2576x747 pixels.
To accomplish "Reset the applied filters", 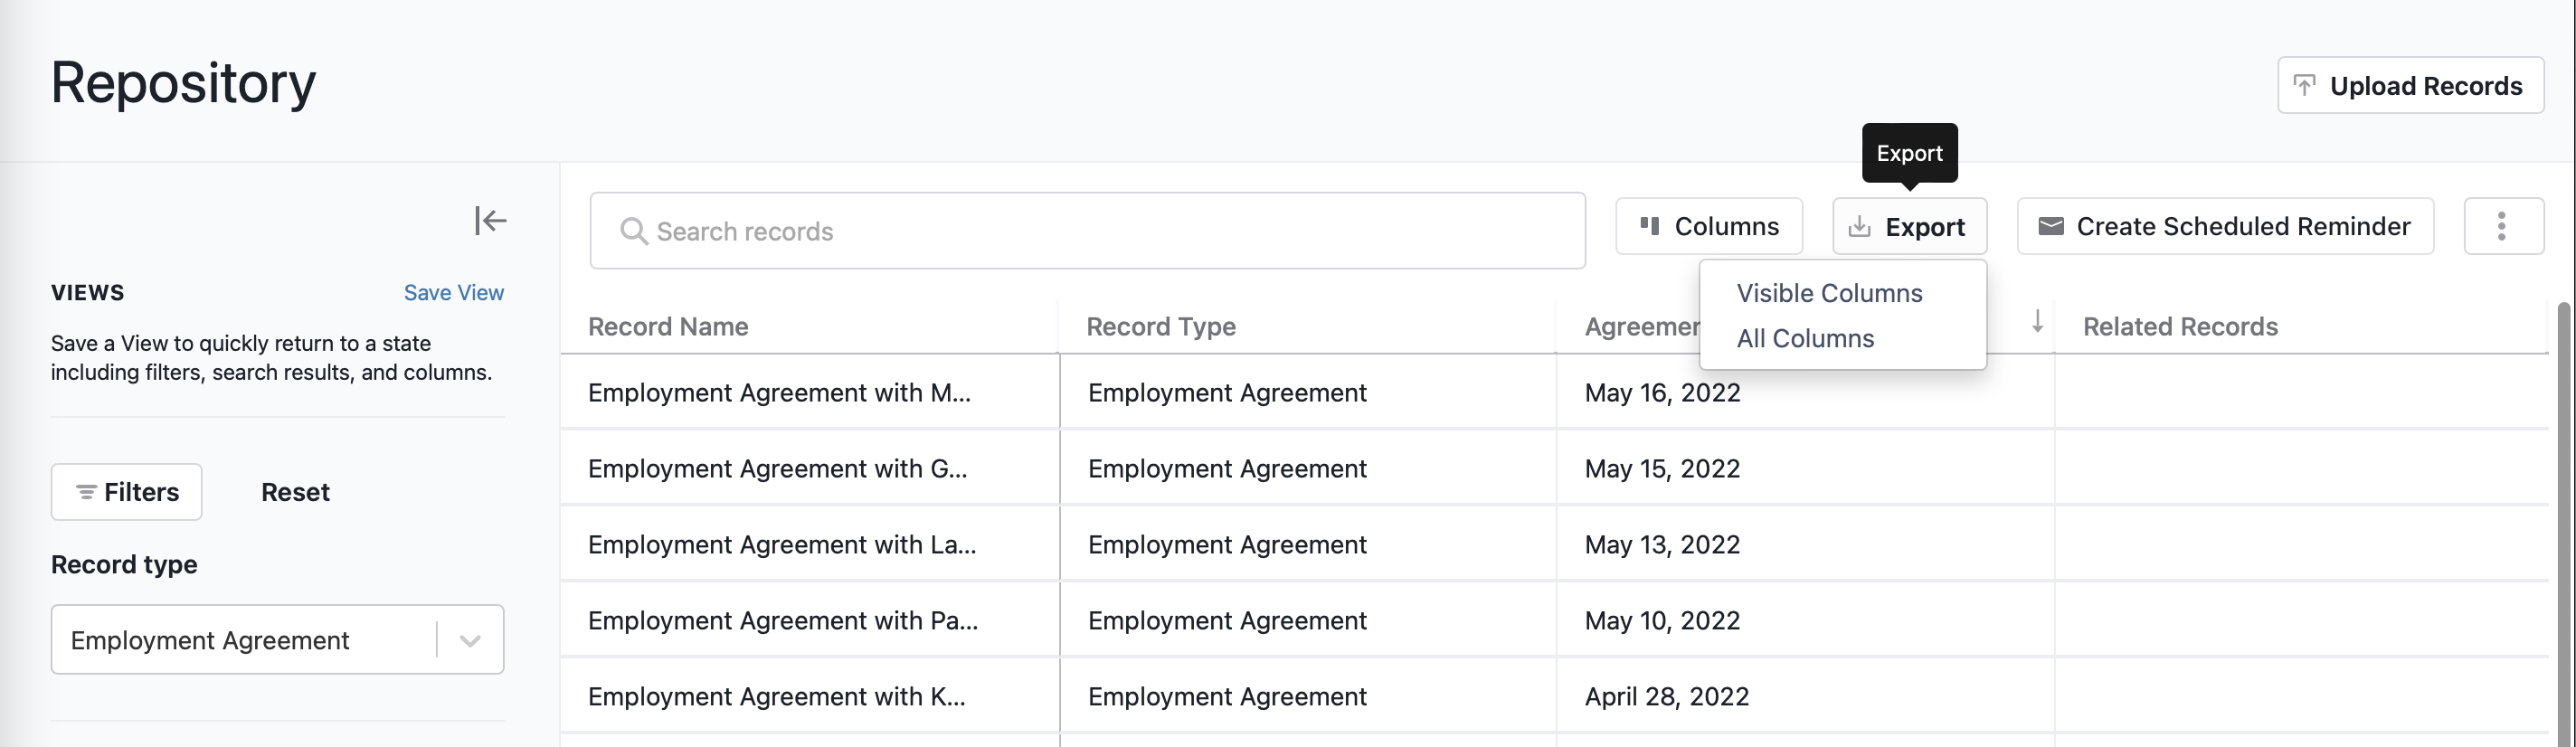I will coord(295,492).
